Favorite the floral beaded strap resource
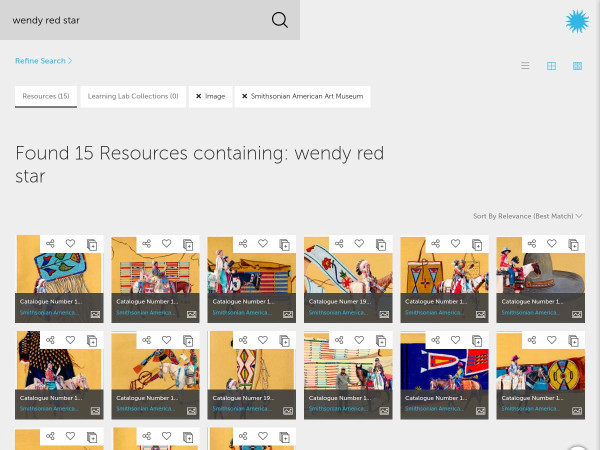 click(359, 243)
